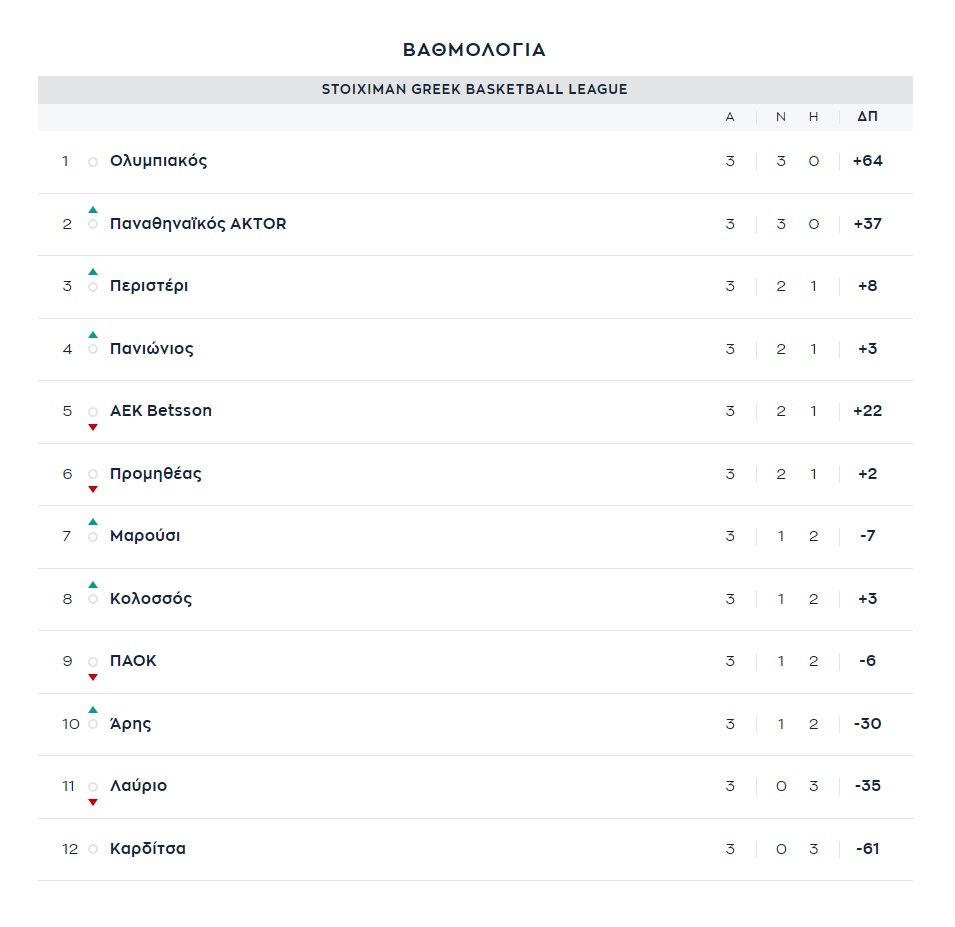Click the red down arrow next to Λαύριο
This screenshot has width=955, height=927.
93,802
